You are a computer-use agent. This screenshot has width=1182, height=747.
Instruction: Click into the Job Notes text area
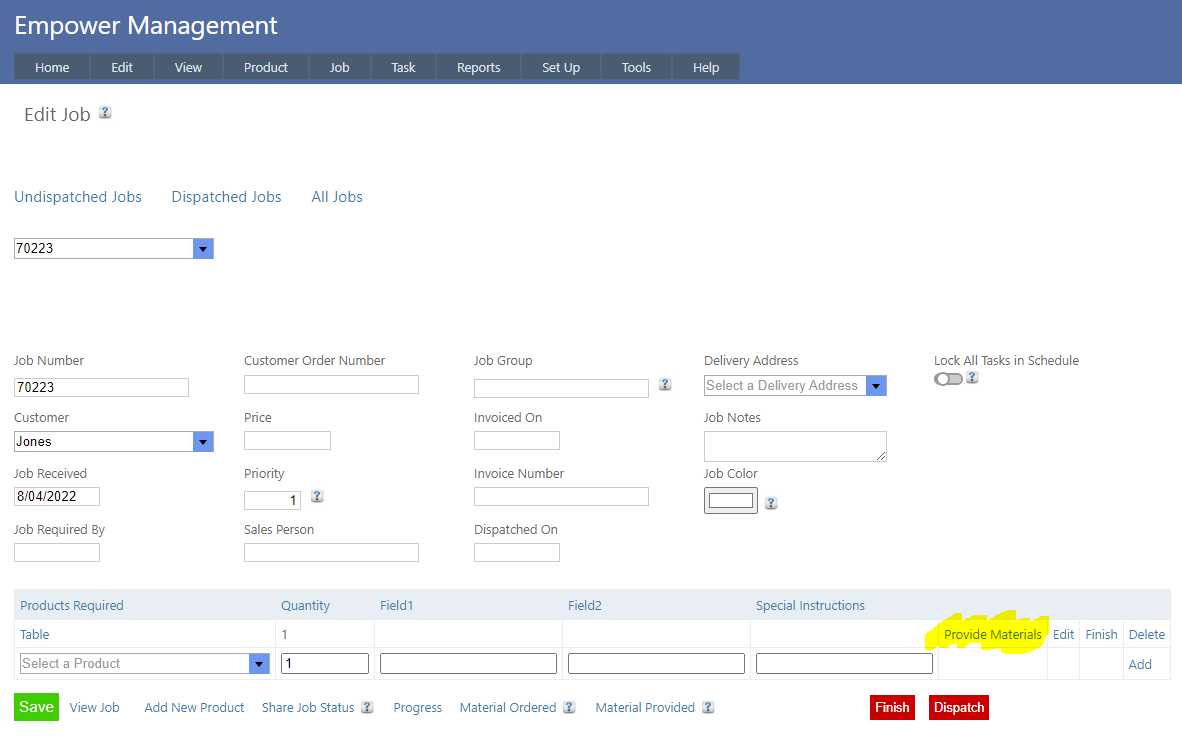(x=795, y=446)
